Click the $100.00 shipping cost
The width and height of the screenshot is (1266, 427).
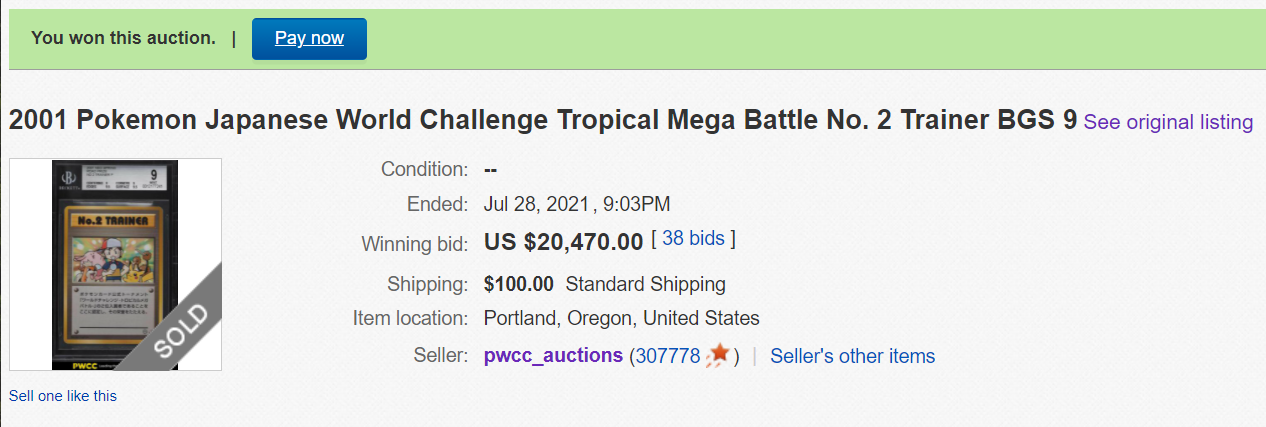pos(519,284)
